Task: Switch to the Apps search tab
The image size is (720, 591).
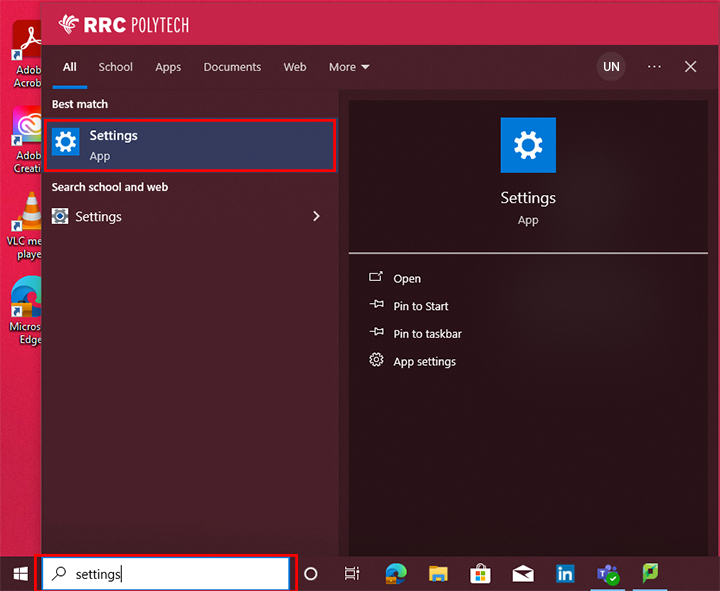Action: pos(168,67)
